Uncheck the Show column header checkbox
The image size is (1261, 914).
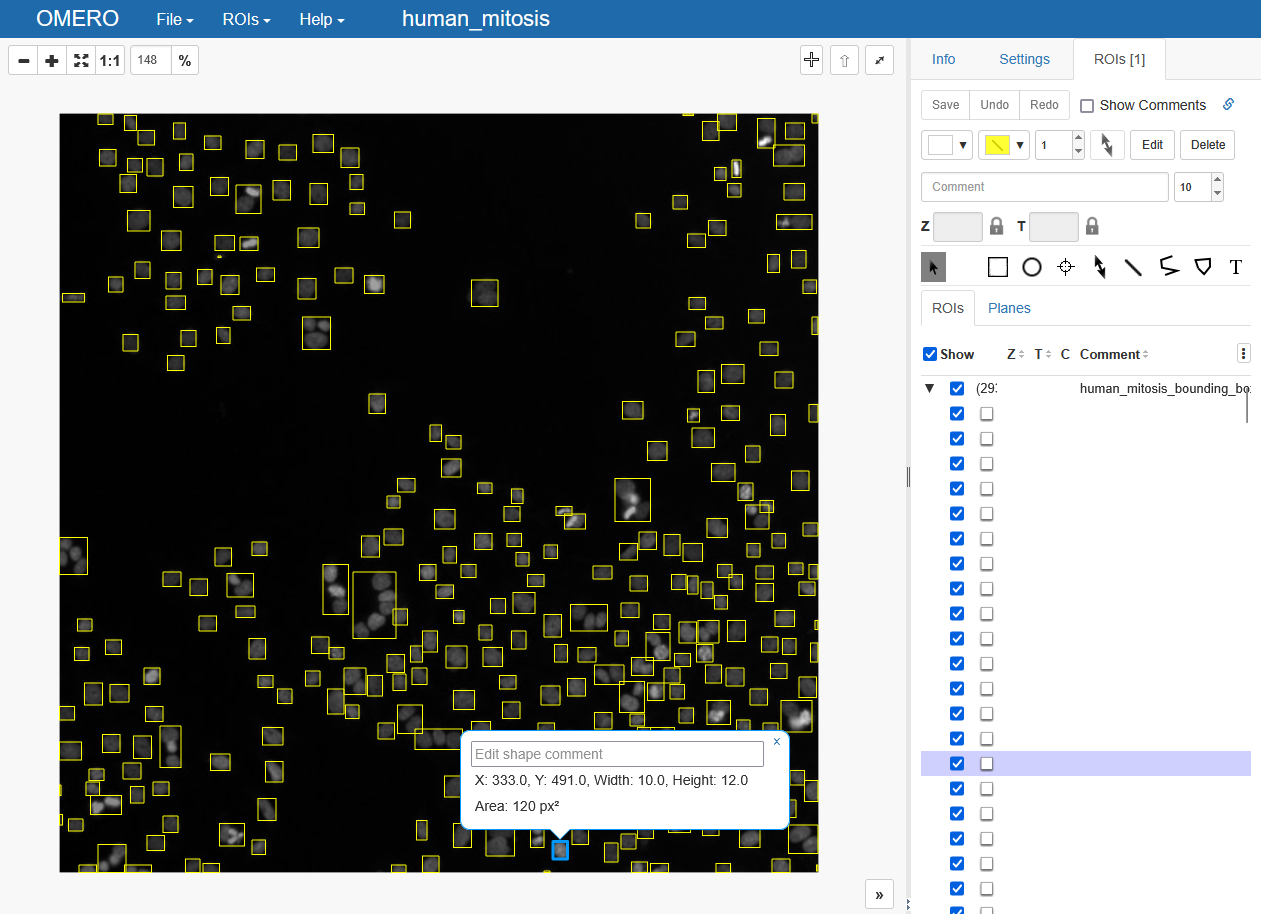click(x=932, y=353)
